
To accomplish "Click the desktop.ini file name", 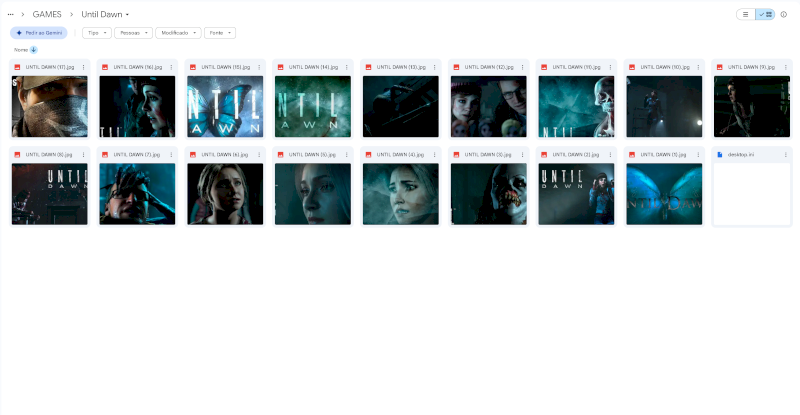I will point(741,155).
